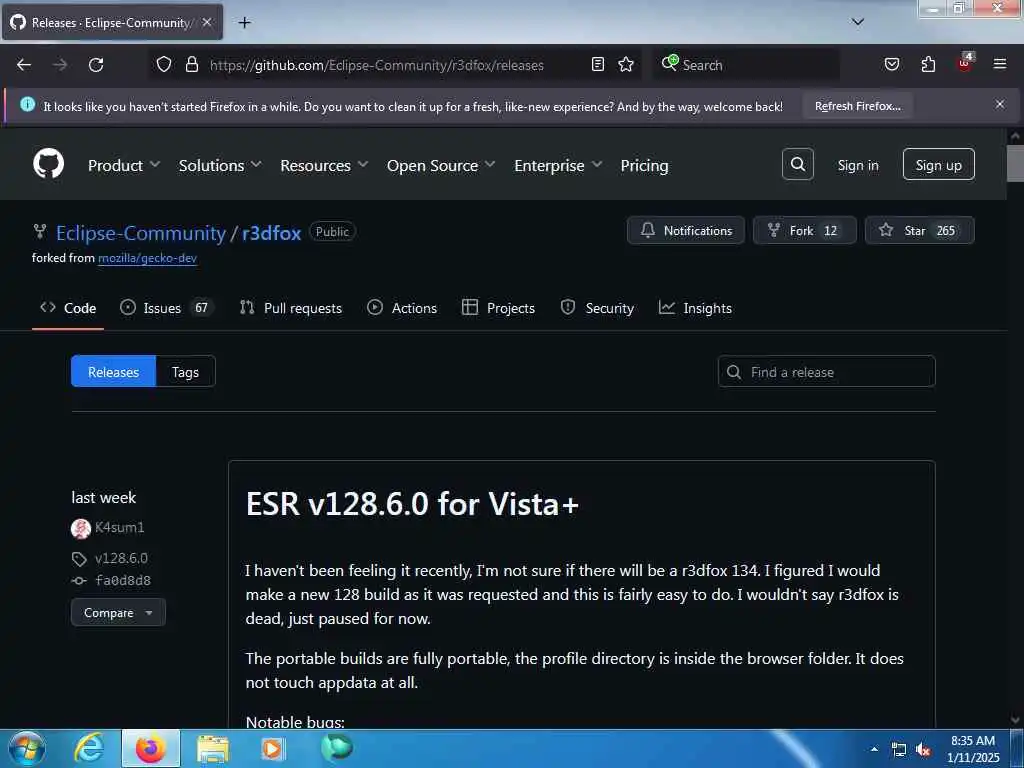
Task: Switch to the Projects tab
Action: point(498,308)
